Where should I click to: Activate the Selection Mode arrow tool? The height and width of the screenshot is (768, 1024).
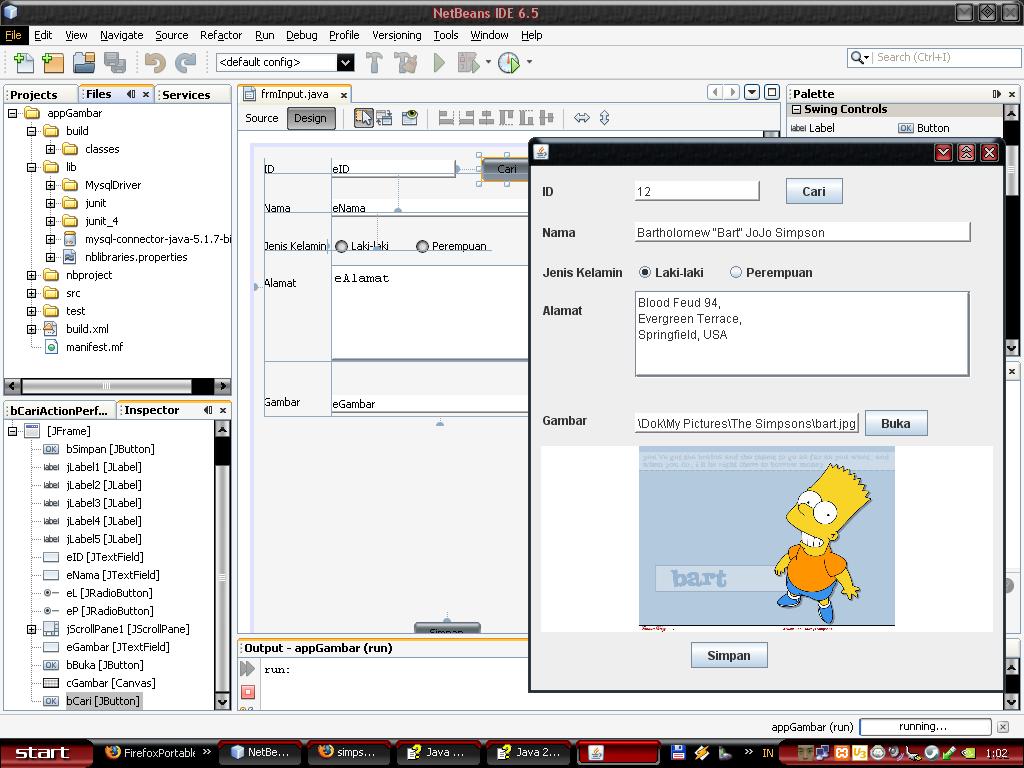pyautogui.click(x=363, y=118)
